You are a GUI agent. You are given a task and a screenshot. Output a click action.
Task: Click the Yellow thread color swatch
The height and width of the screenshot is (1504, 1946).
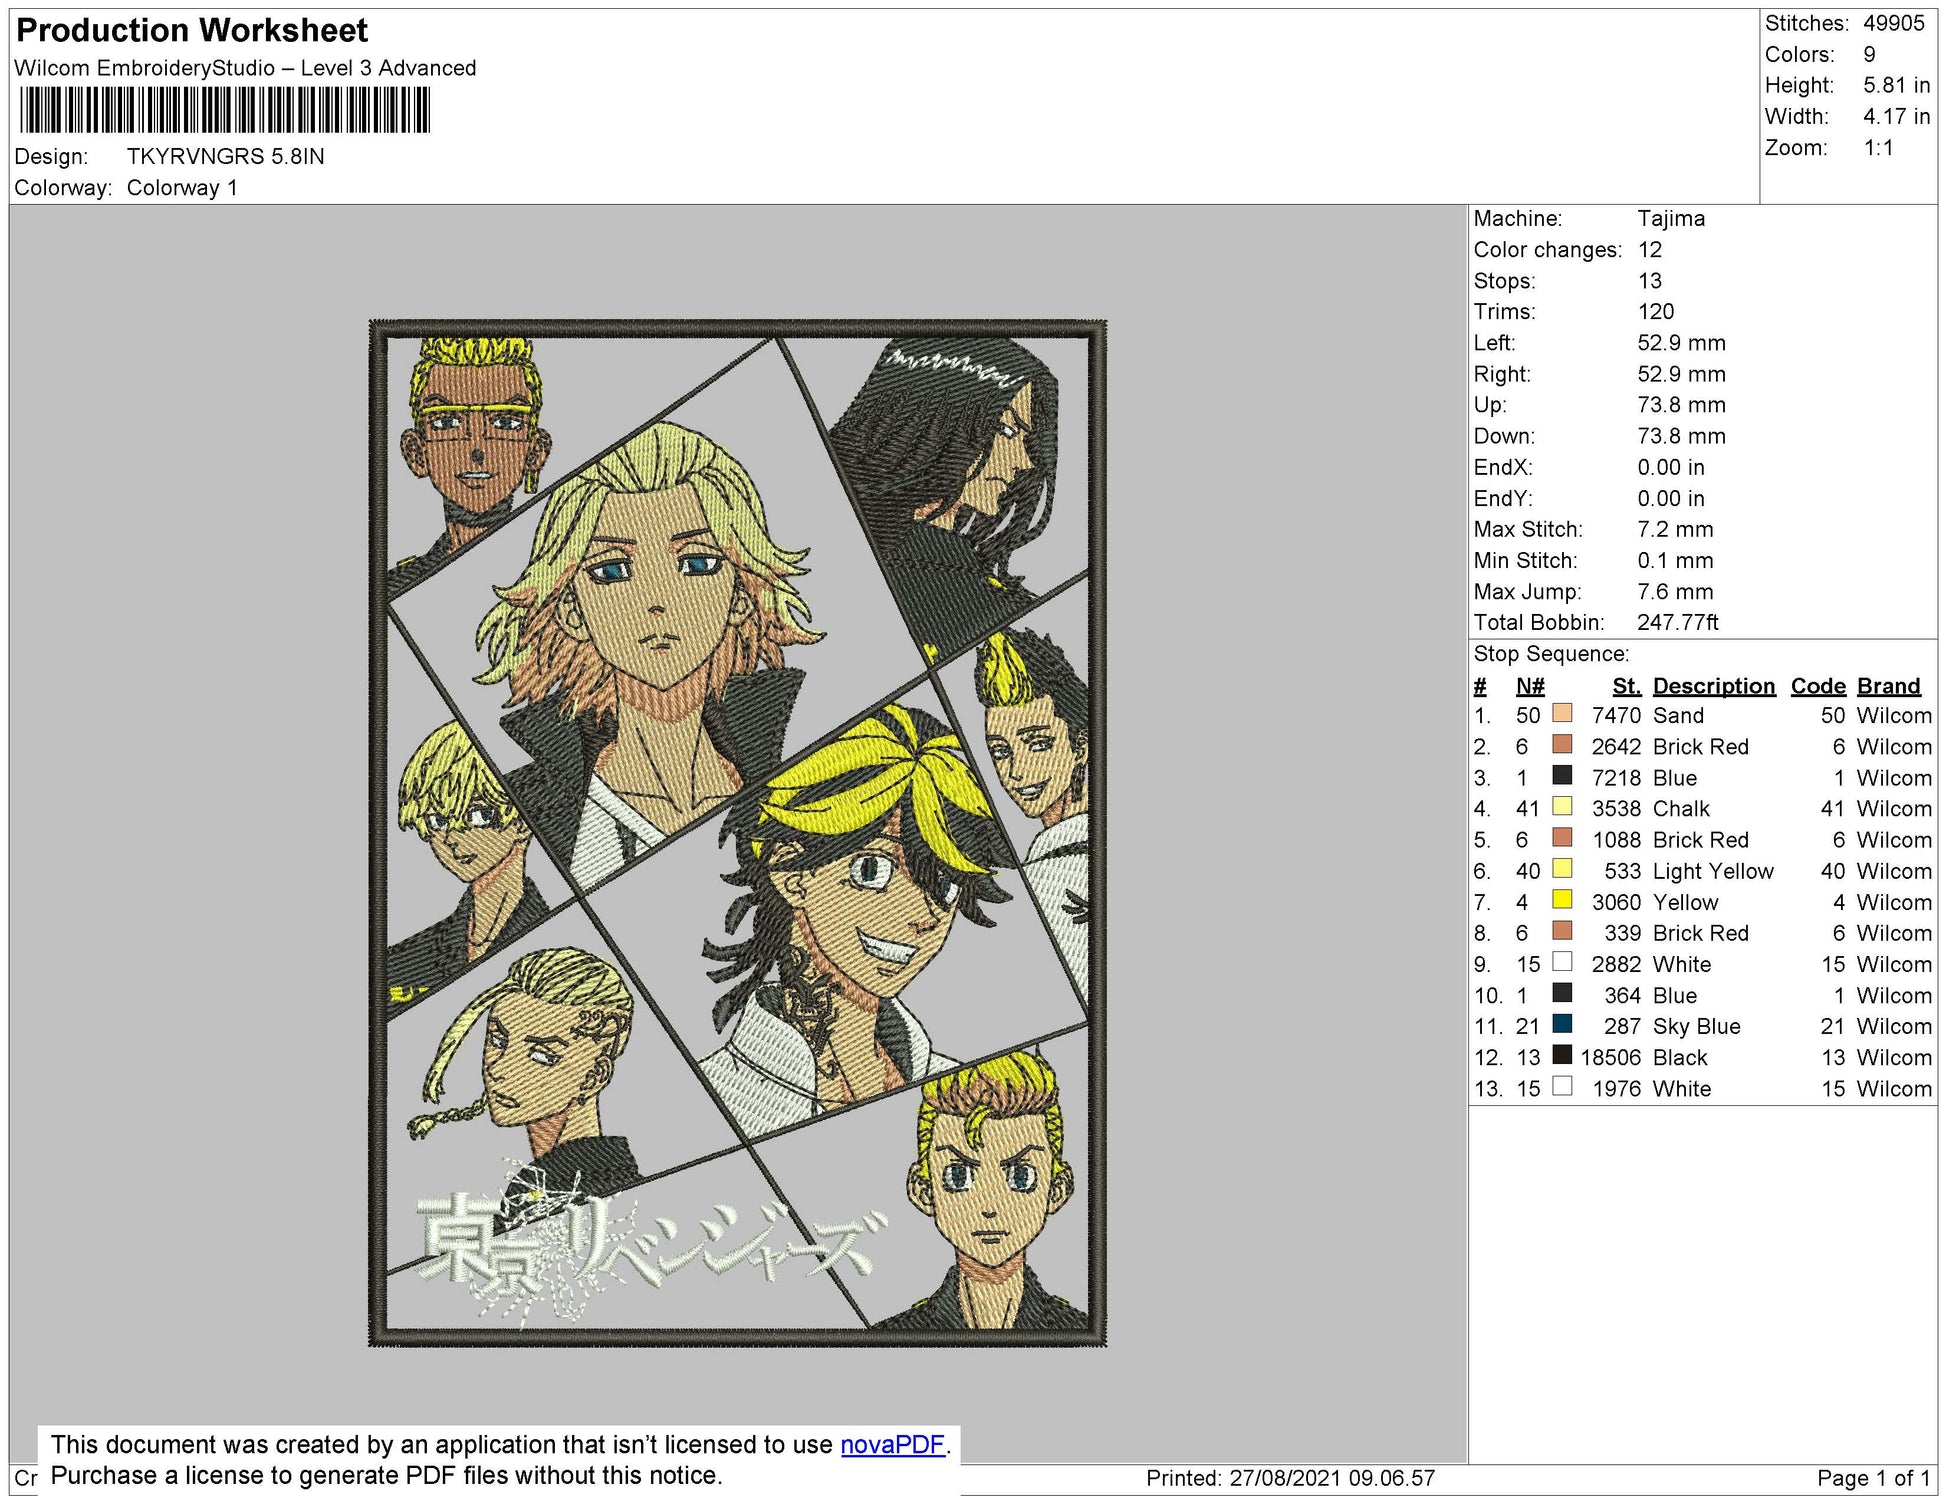tap(1562, 900)
